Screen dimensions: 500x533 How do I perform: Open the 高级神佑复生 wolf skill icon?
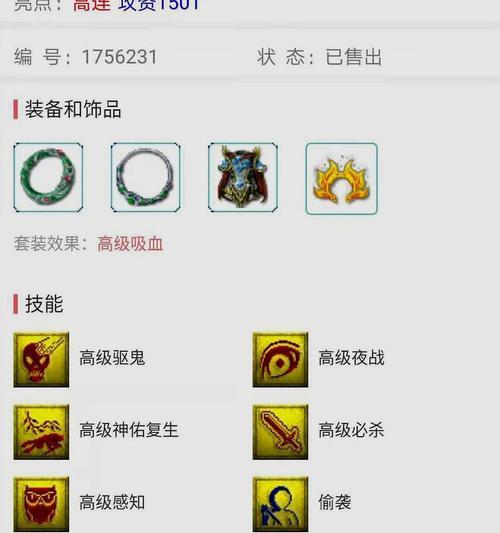pyautogui.click(x=41, y=432)
